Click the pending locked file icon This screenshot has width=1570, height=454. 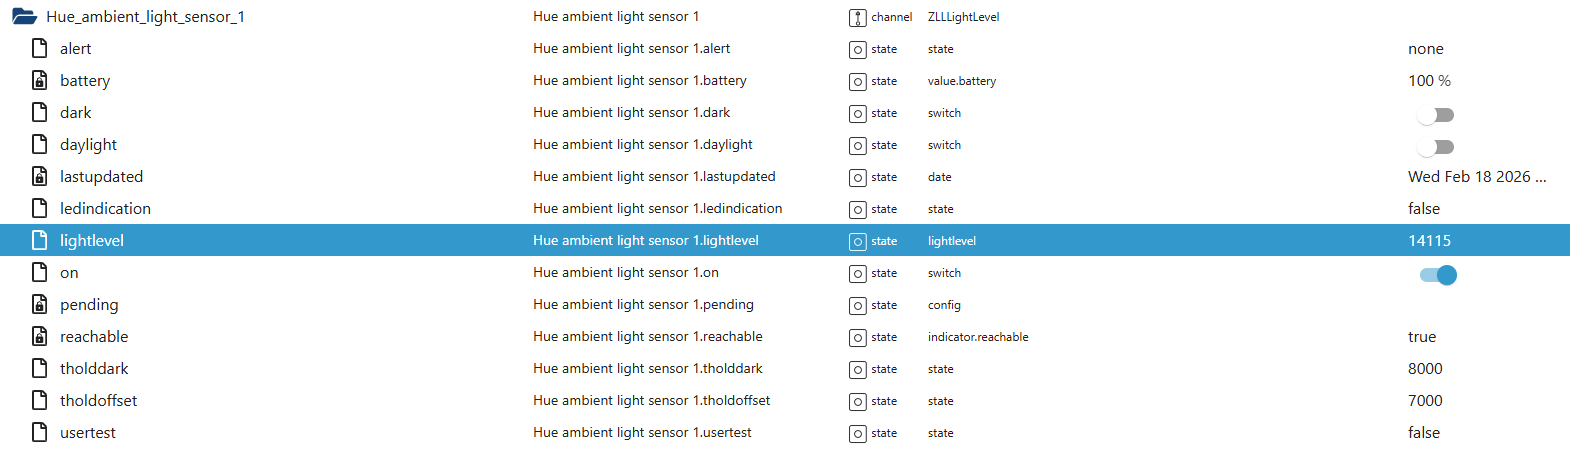click(40, 305)
